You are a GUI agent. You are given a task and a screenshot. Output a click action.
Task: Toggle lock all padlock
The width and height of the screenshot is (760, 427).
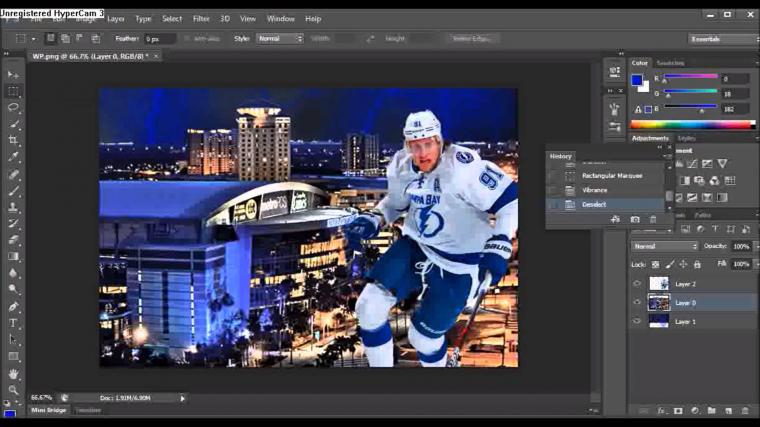697,265
